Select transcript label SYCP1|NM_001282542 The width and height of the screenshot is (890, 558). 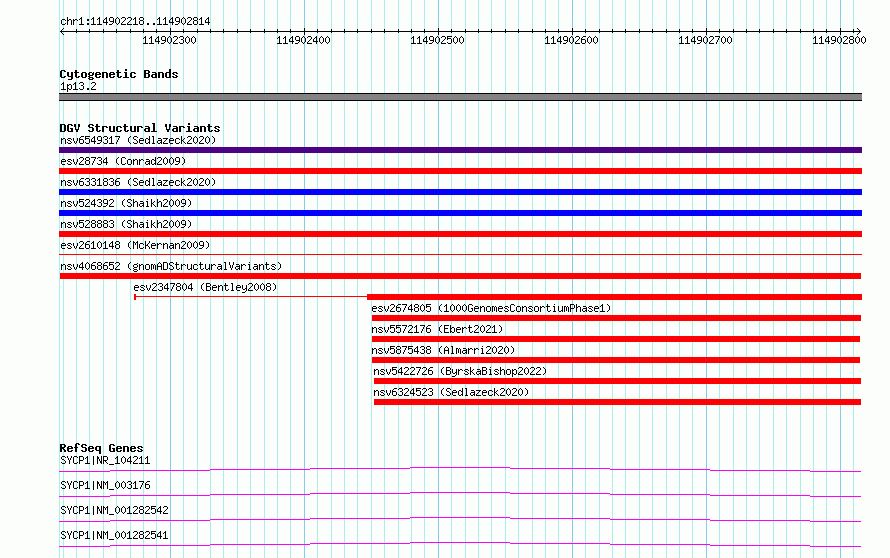pos(114,510)
